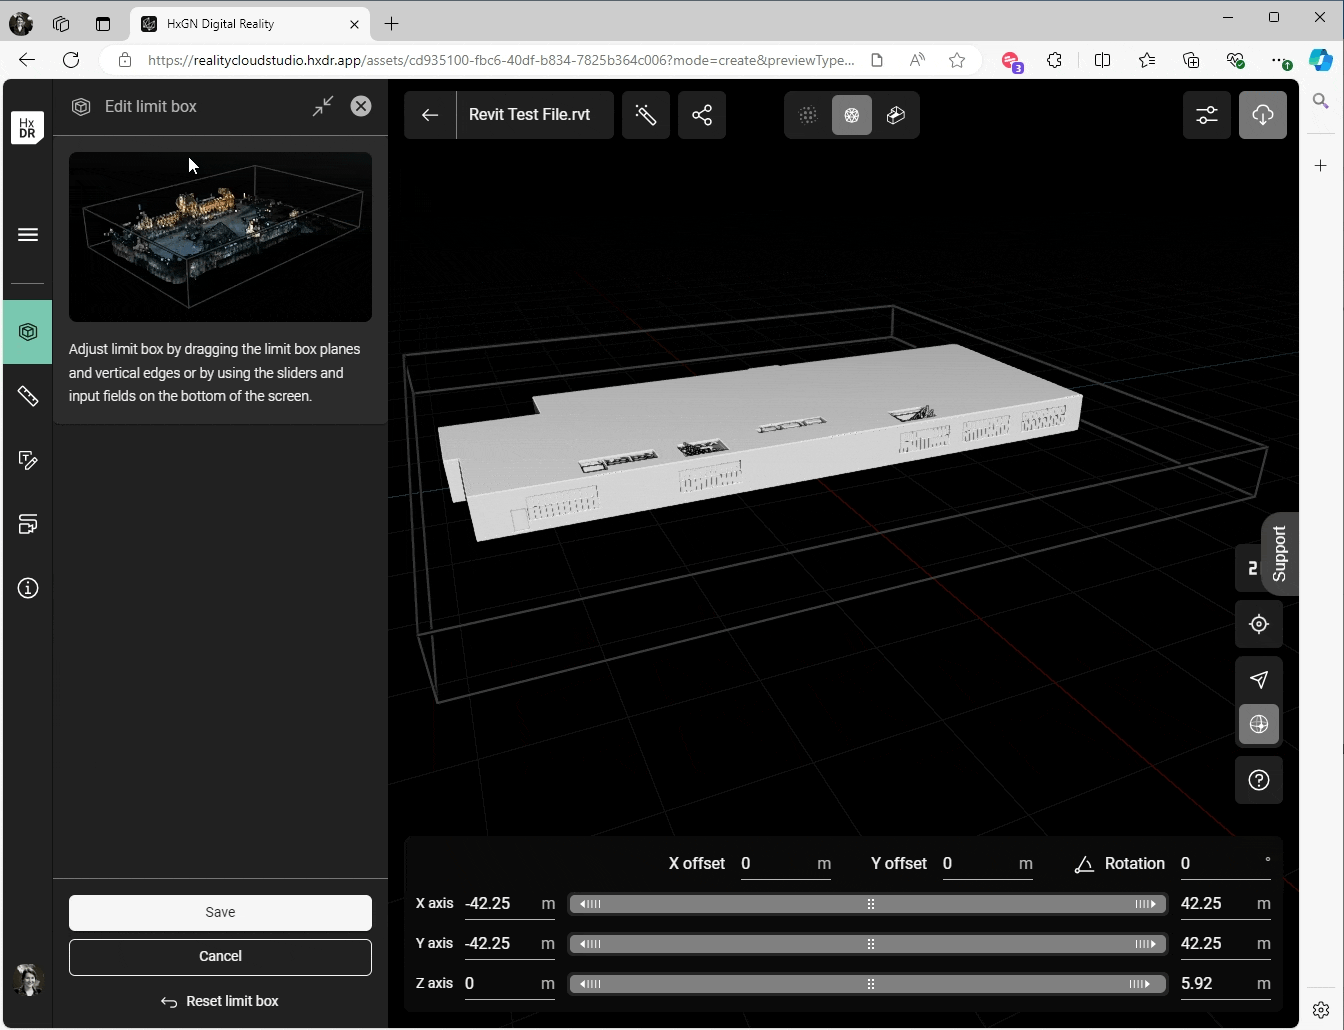The image size is (1344, 1030).
Task: Select the limit box tool tab in sidebar
Action: tap(28, 332)
